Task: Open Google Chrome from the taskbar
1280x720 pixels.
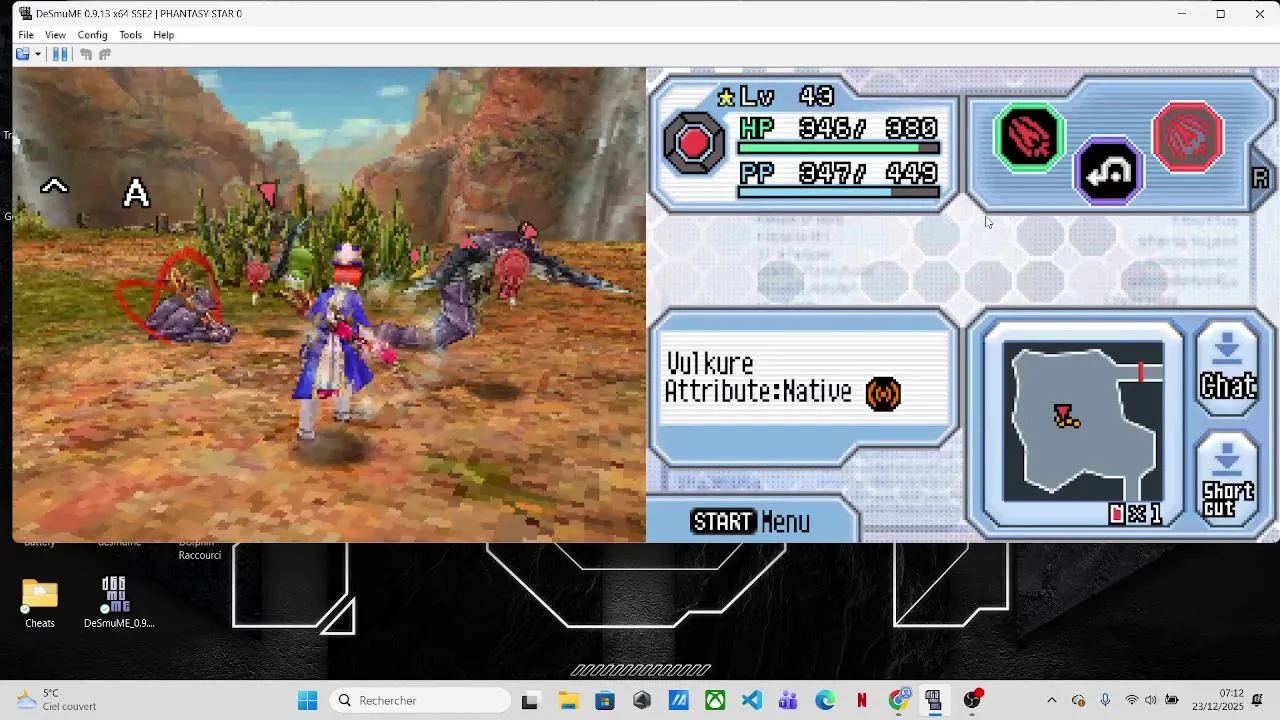Action: [898, 701]
